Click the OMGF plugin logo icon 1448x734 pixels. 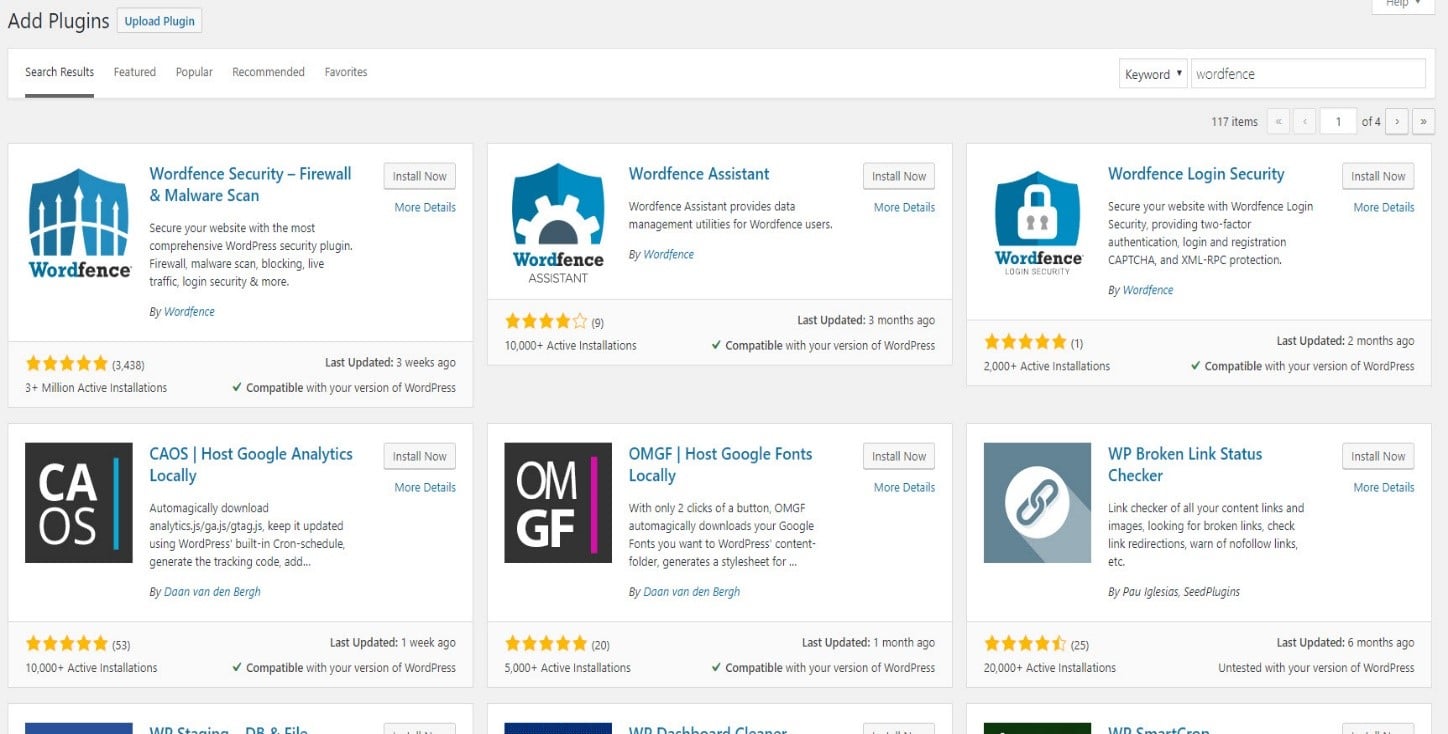(x=558, y=502)
